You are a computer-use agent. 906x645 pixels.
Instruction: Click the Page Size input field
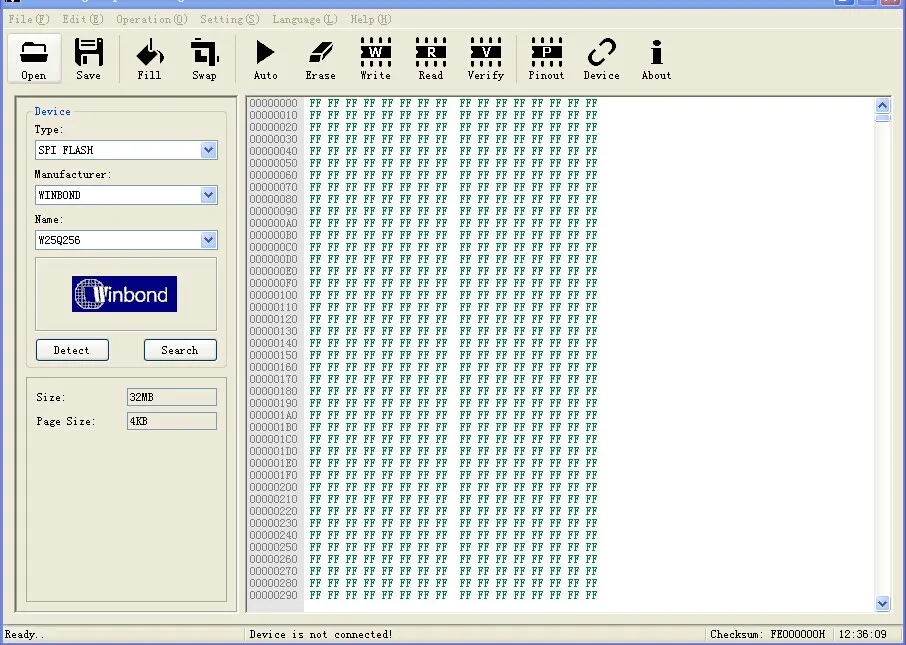point(171,420)
